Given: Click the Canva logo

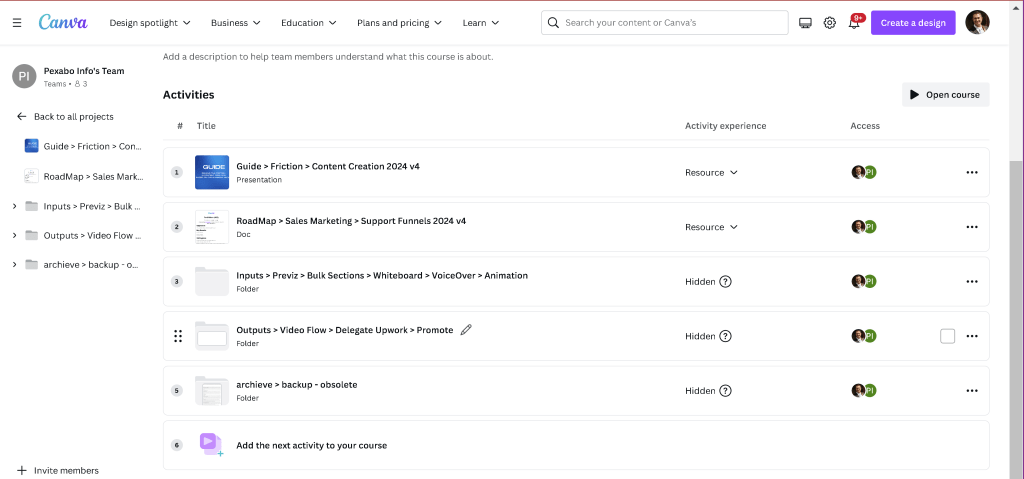Looking at the screenshot, I should tap(63, 22).
